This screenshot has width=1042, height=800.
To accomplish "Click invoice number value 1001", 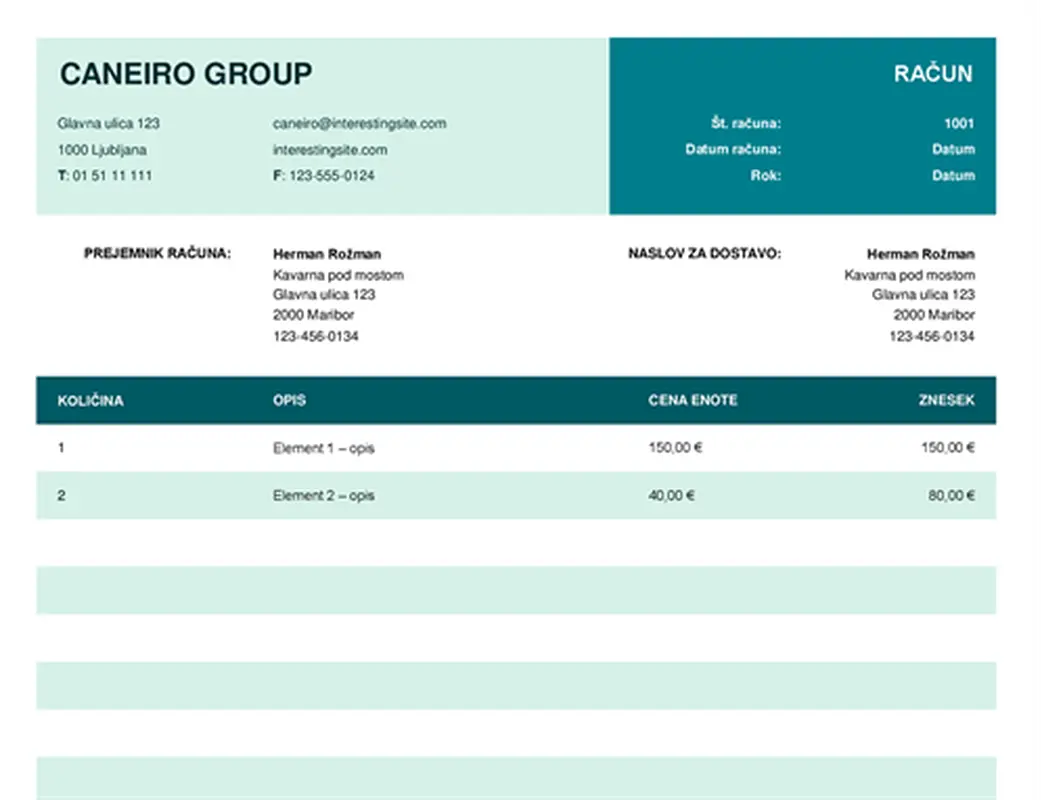I will click(958, 124).
